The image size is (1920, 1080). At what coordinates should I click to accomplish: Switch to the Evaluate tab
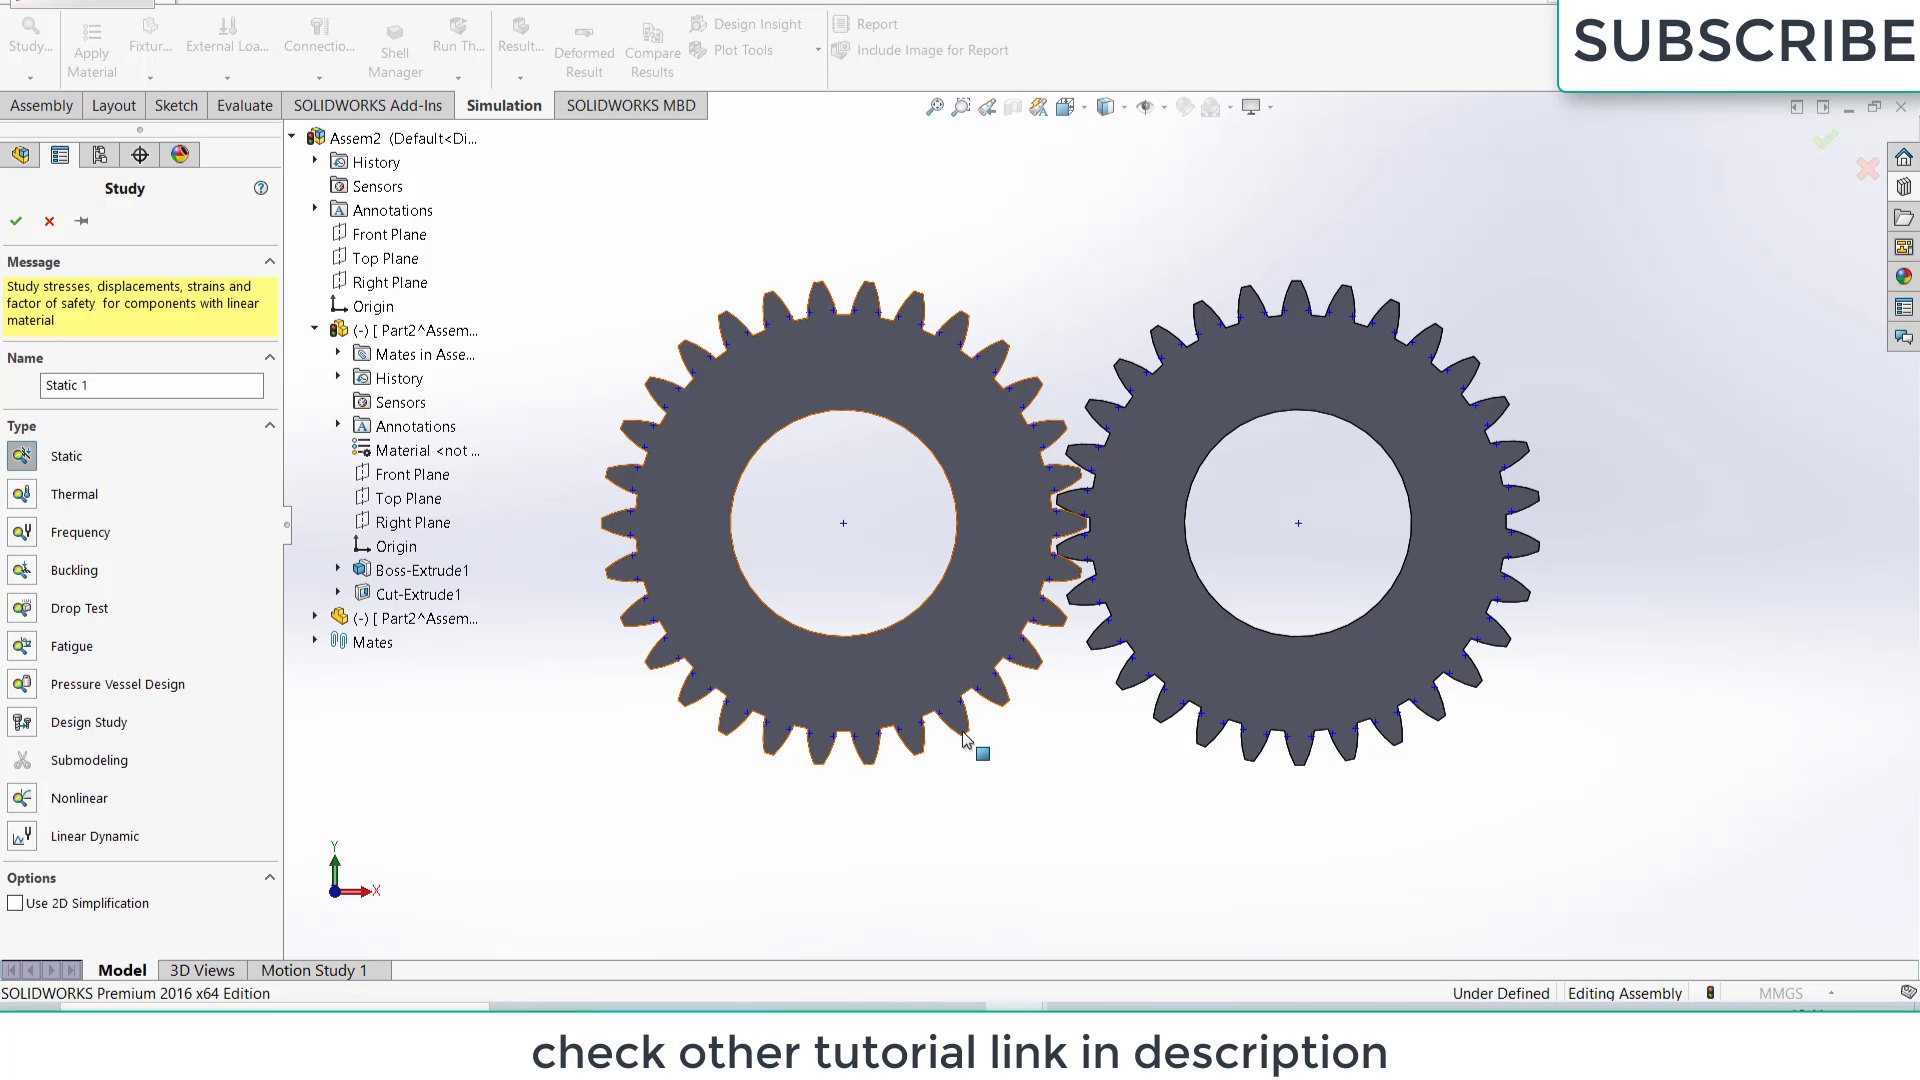click(x=244, y=105)
